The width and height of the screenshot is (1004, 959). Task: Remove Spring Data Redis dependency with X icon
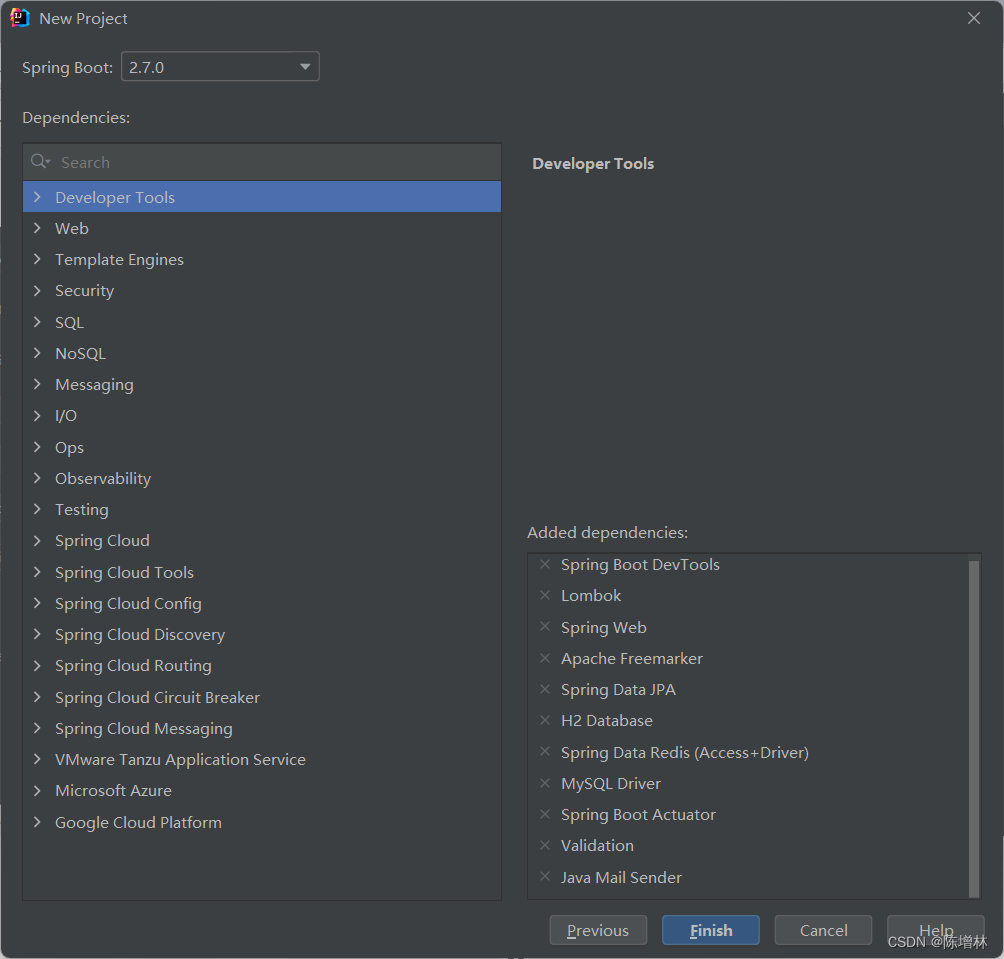(x=545, y=751)
